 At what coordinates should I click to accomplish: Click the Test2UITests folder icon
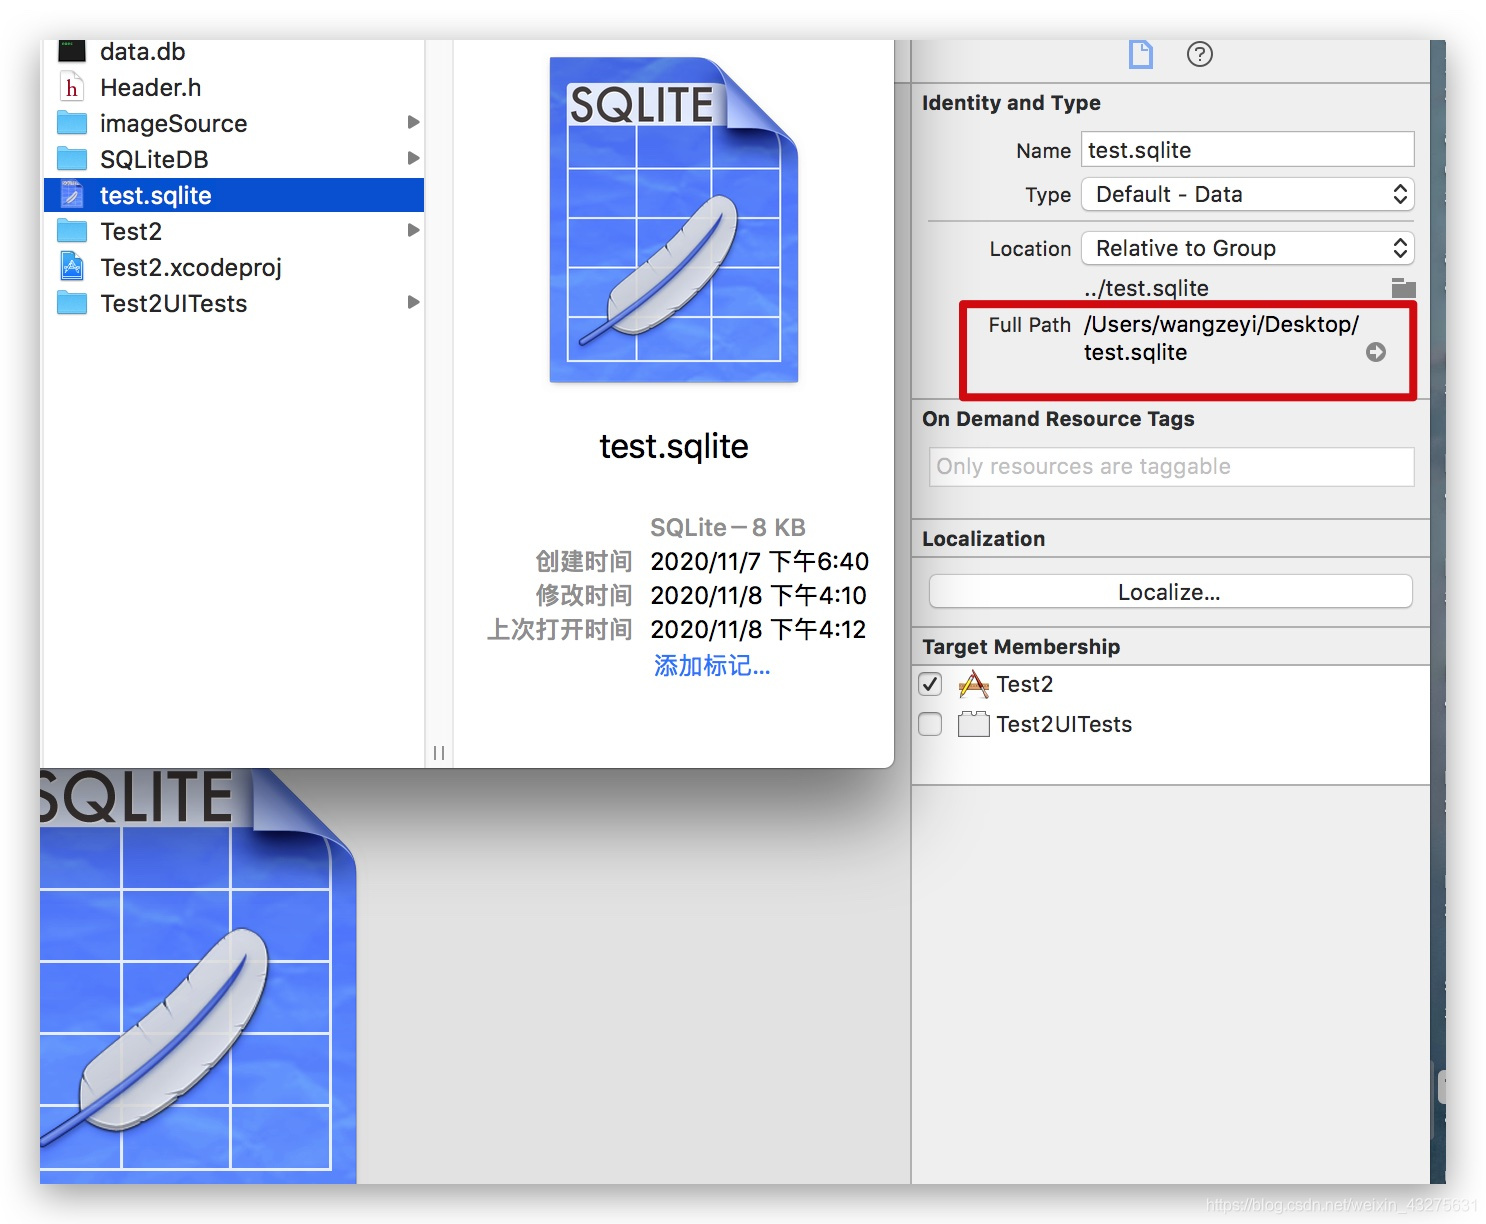72,303
